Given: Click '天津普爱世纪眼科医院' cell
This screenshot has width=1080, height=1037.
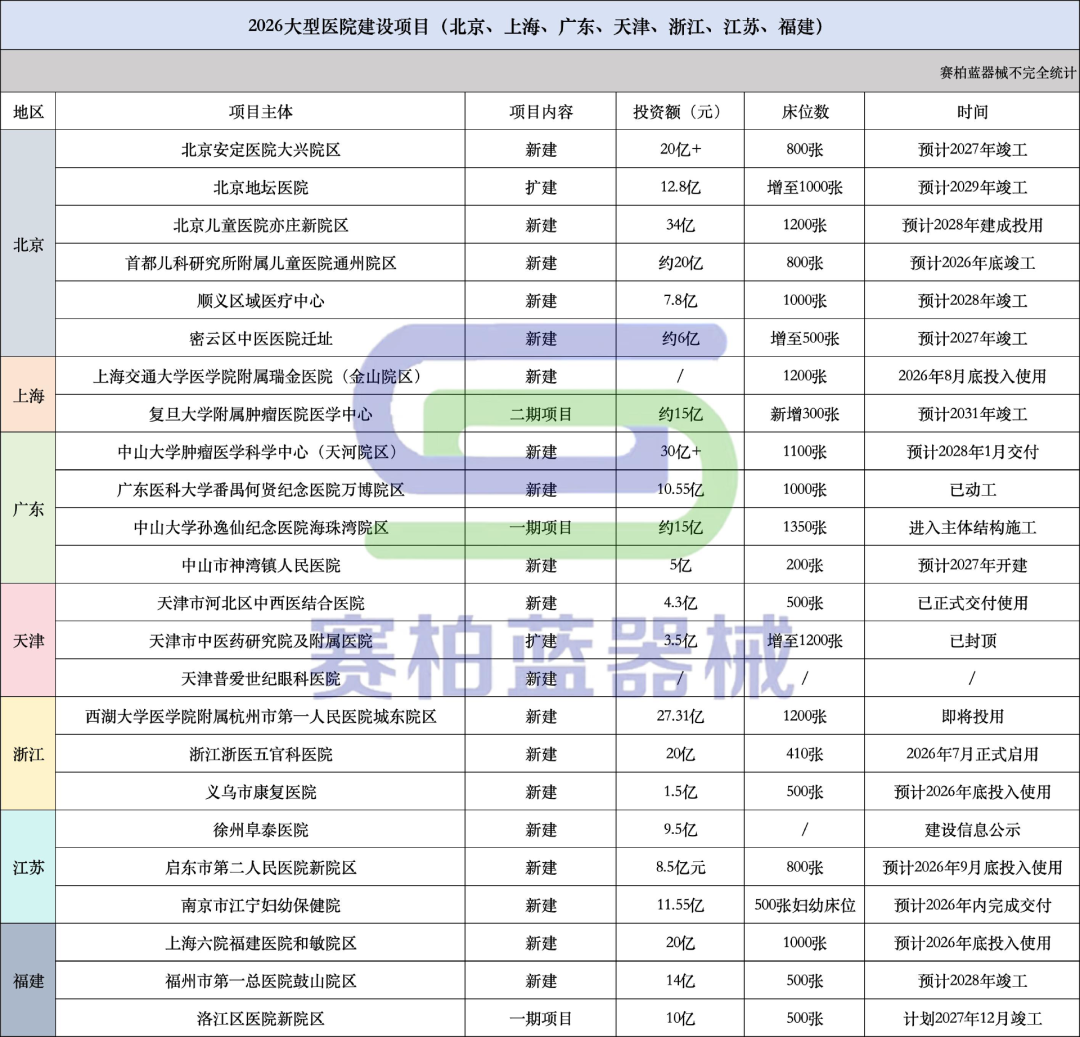Looking at the screenshot, I should (x=260, y=679).
